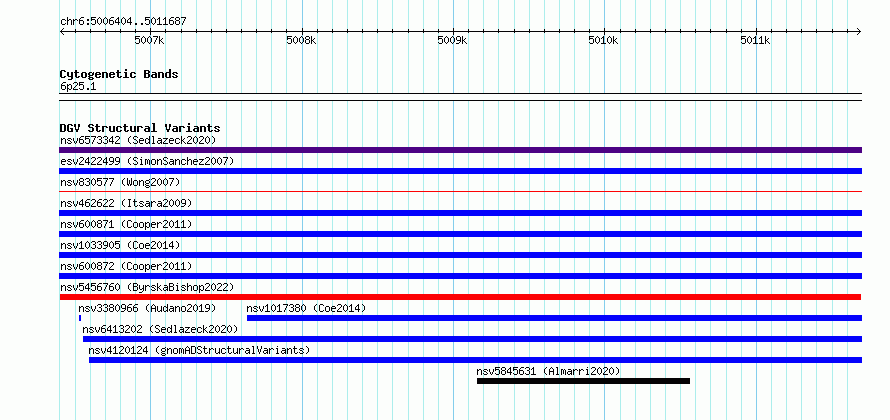Click the blue nsv600871 variant bar
This screenshot has width=890, height=420.
[460, 234]
